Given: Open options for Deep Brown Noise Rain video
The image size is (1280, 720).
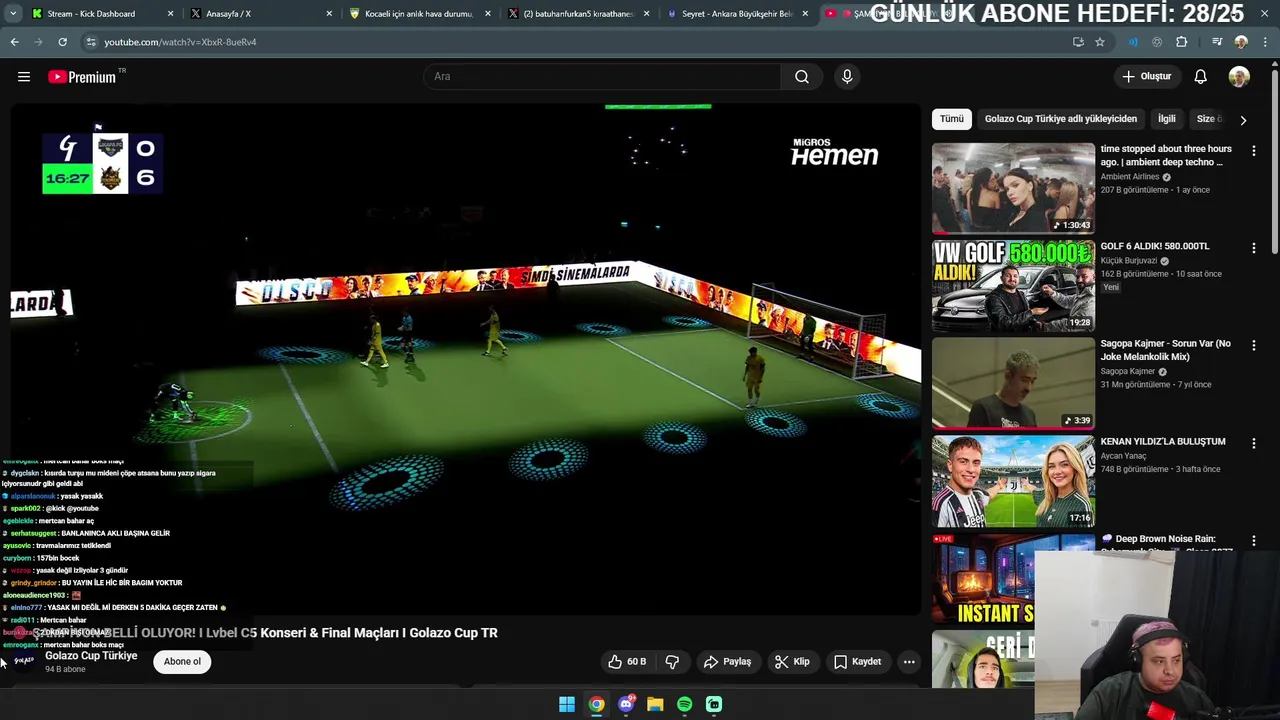Looking at the screenshot, I should (x=1254, y=541).
